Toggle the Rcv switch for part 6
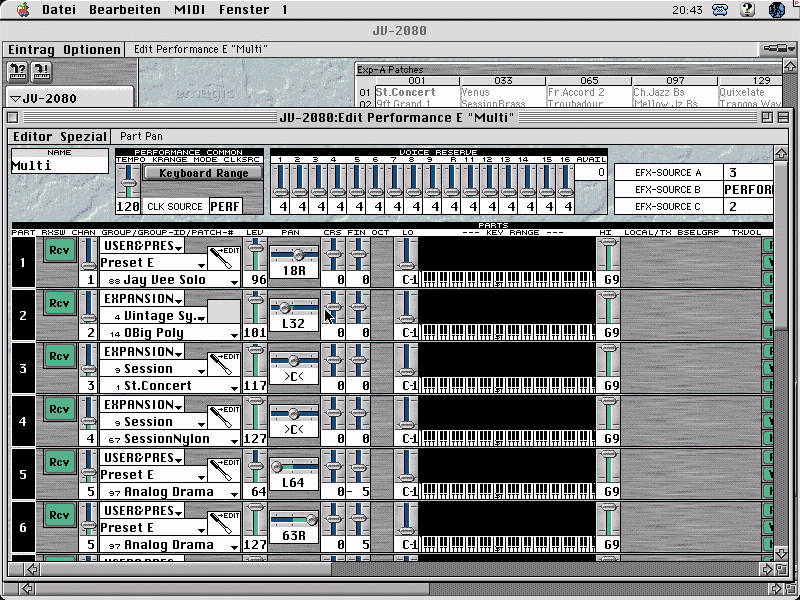The width and height of the screenshot is (800, 600). click(60, 515)
